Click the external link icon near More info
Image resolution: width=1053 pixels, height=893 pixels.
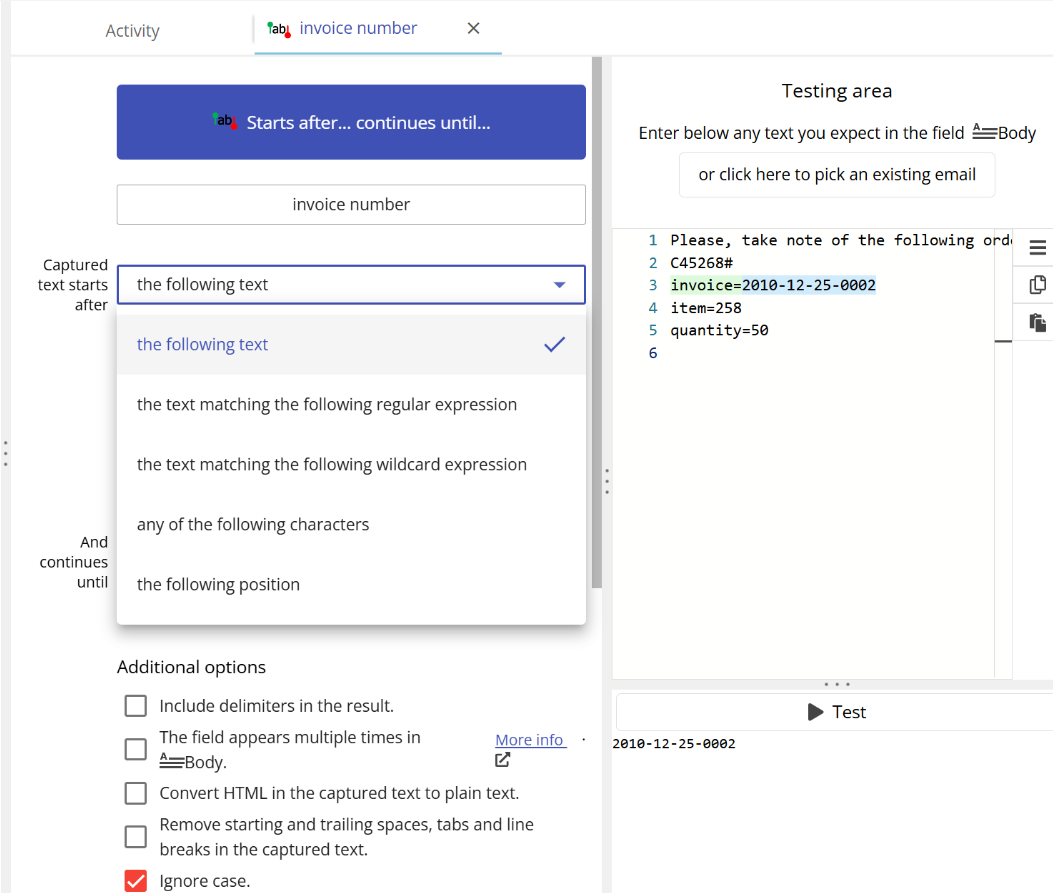coord(503,760)
